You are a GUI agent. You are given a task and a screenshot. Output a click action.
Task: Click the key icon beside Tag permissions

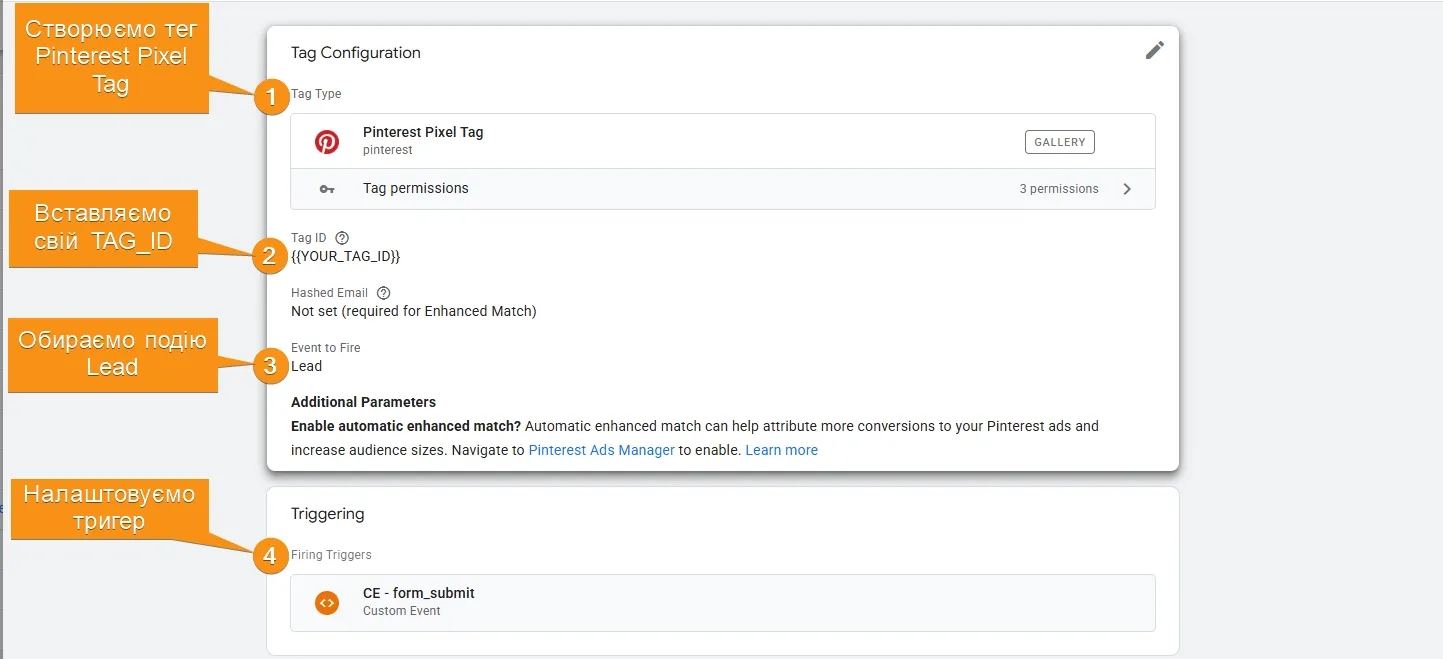(327, 189)
